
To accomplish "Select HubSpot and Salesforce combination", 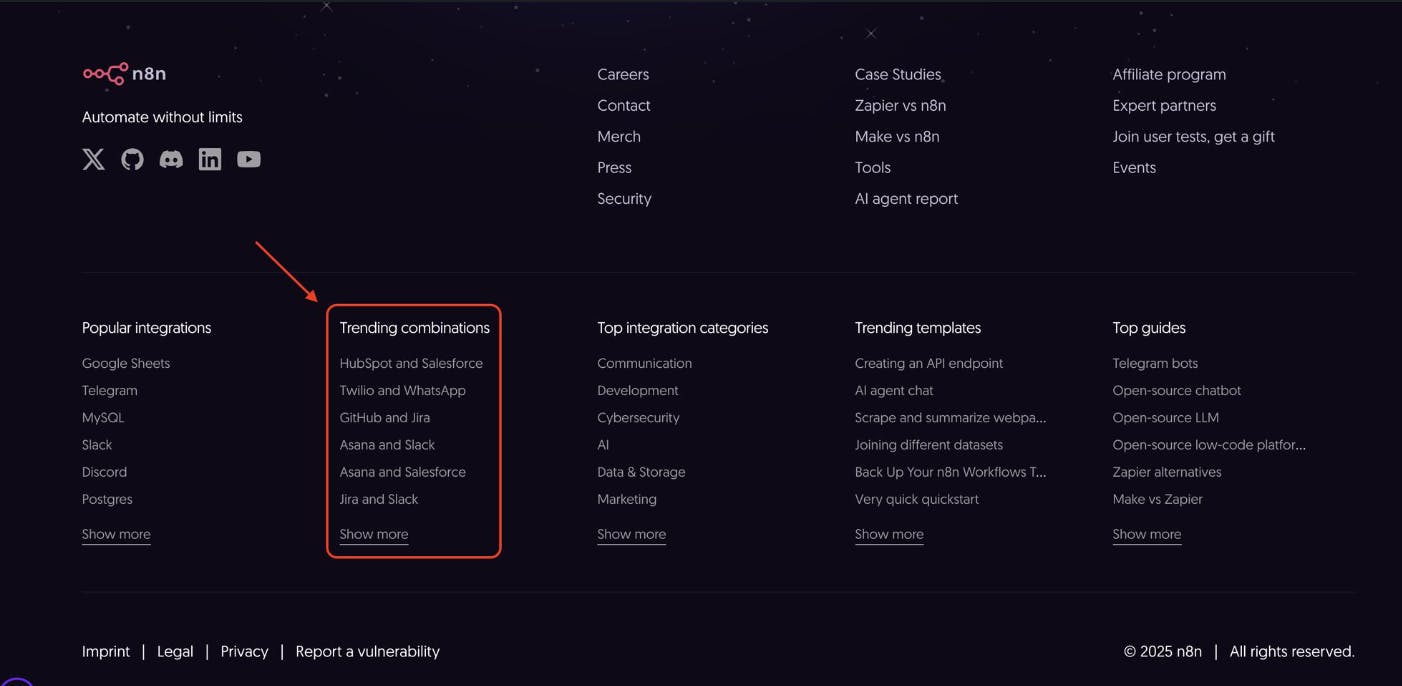I will click(x=411, y=363).
